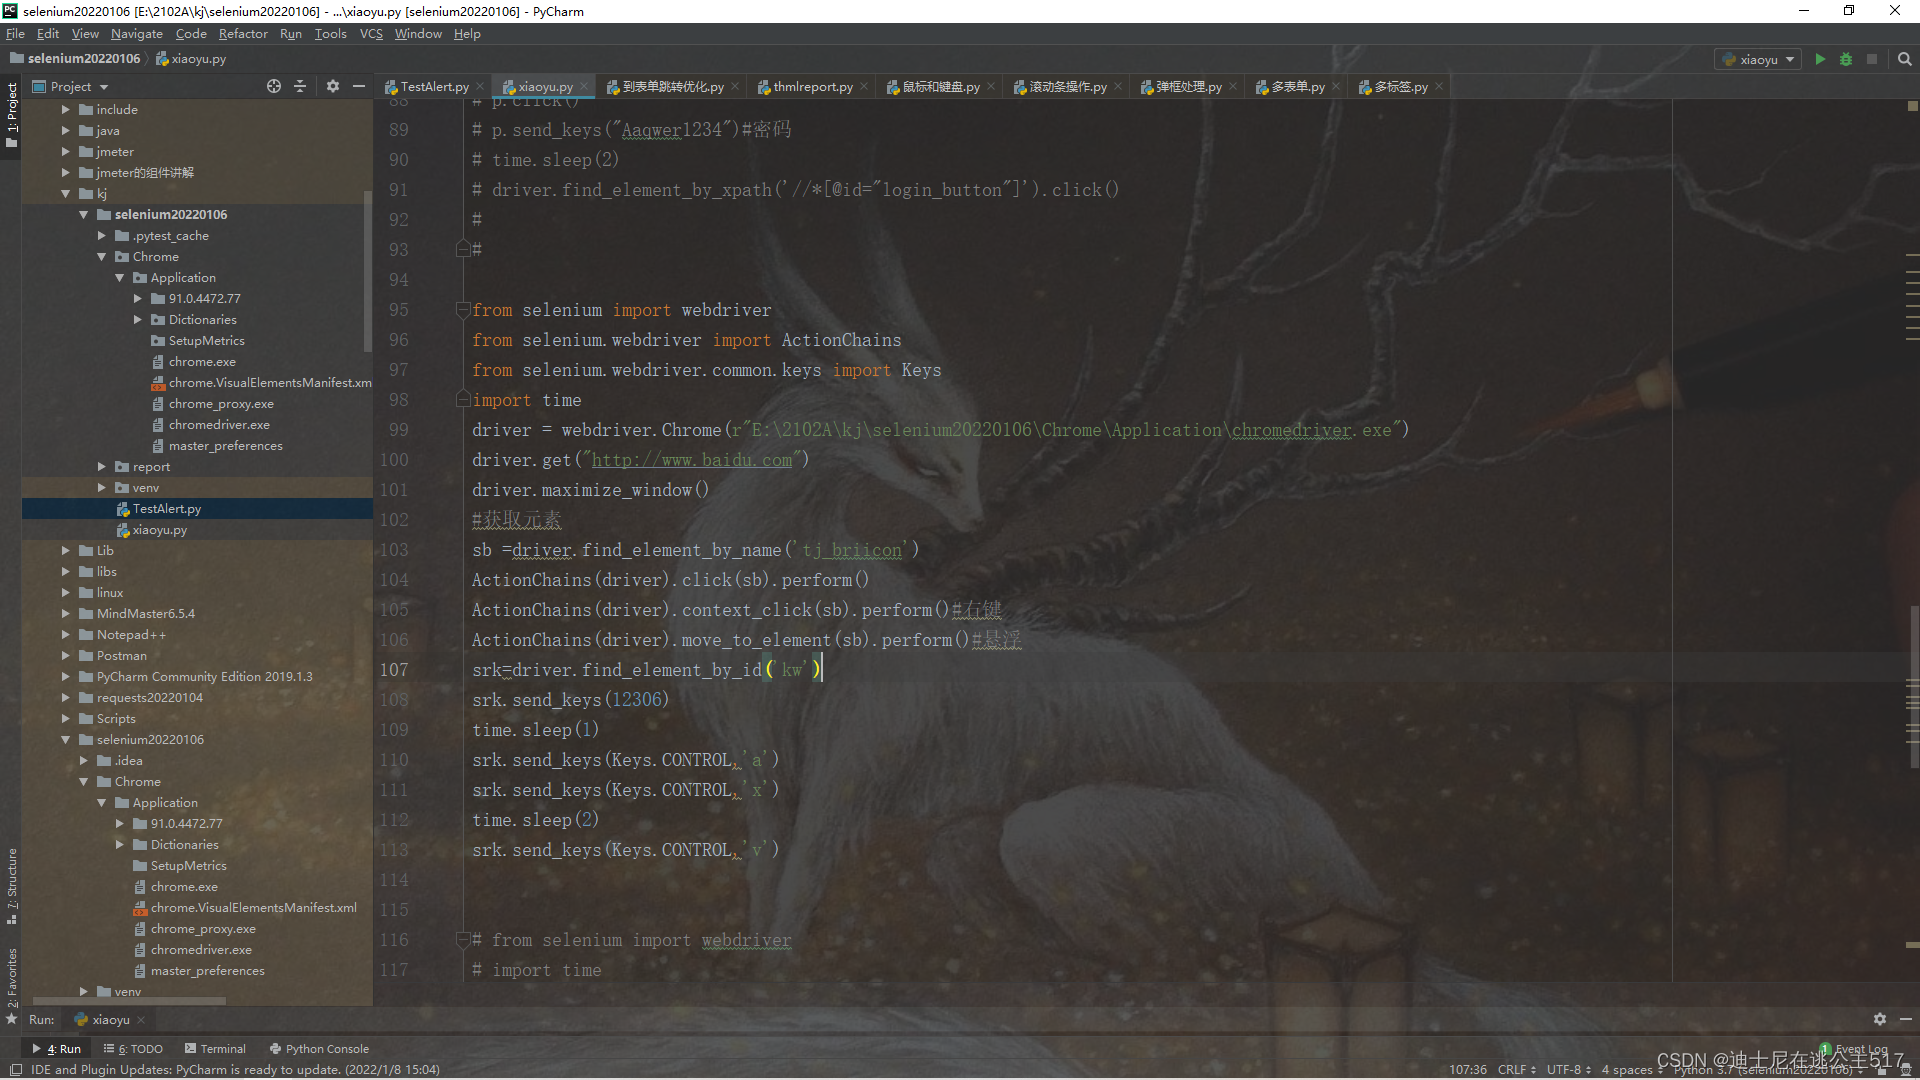This screenshot has width=1920, height=1080.
Task: Open the xiaoyu run configuration dropdown
Action: [x=1759, y=59]
